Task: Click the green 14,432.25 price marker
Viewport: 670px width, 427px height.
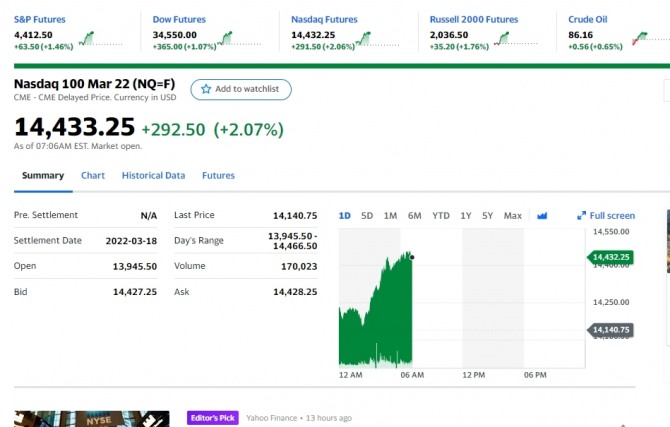Action: (610, 257)
